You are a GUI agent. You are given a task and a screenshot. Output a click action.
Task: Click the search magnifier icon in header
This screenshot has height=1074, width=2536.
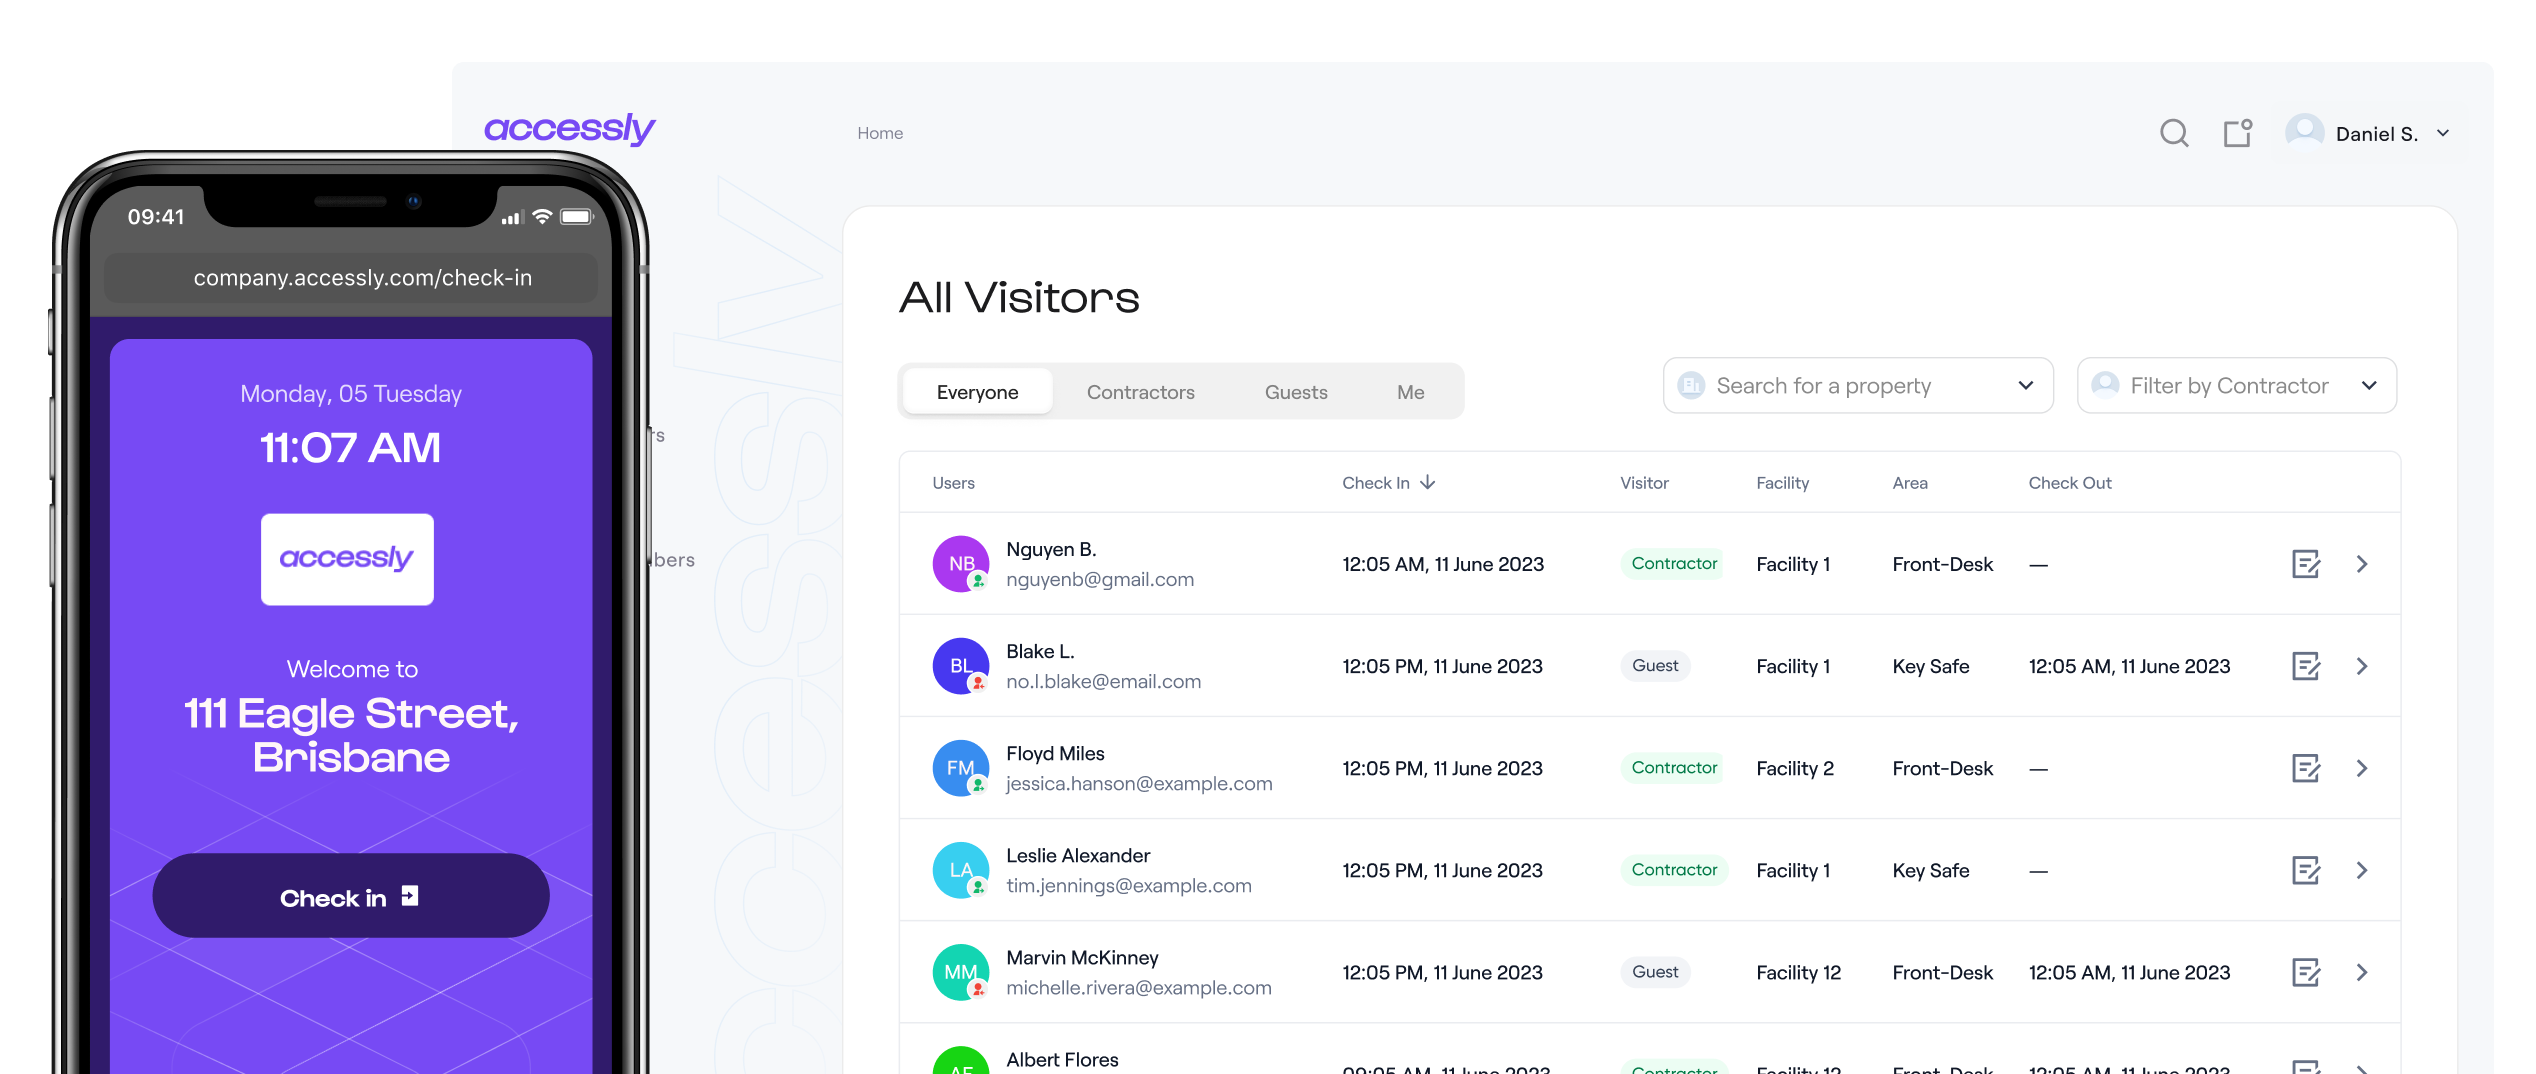point(2174,133)
